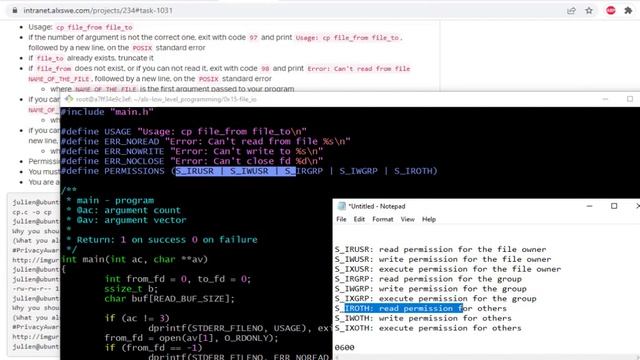Image resolution: width=640 pixels, height=360 pixels.
Task: Click the "char buf[READ_BUF_SIZE];" line
Action: pyautogui.click(x=169, y=299)
